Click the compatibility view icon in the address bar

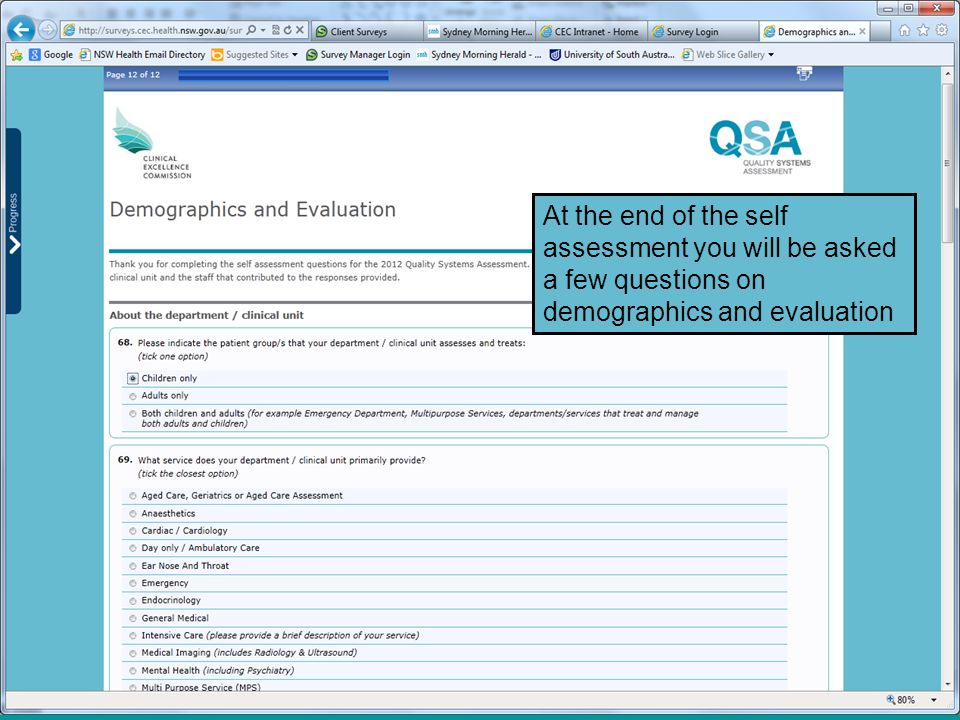click(276, 30)
